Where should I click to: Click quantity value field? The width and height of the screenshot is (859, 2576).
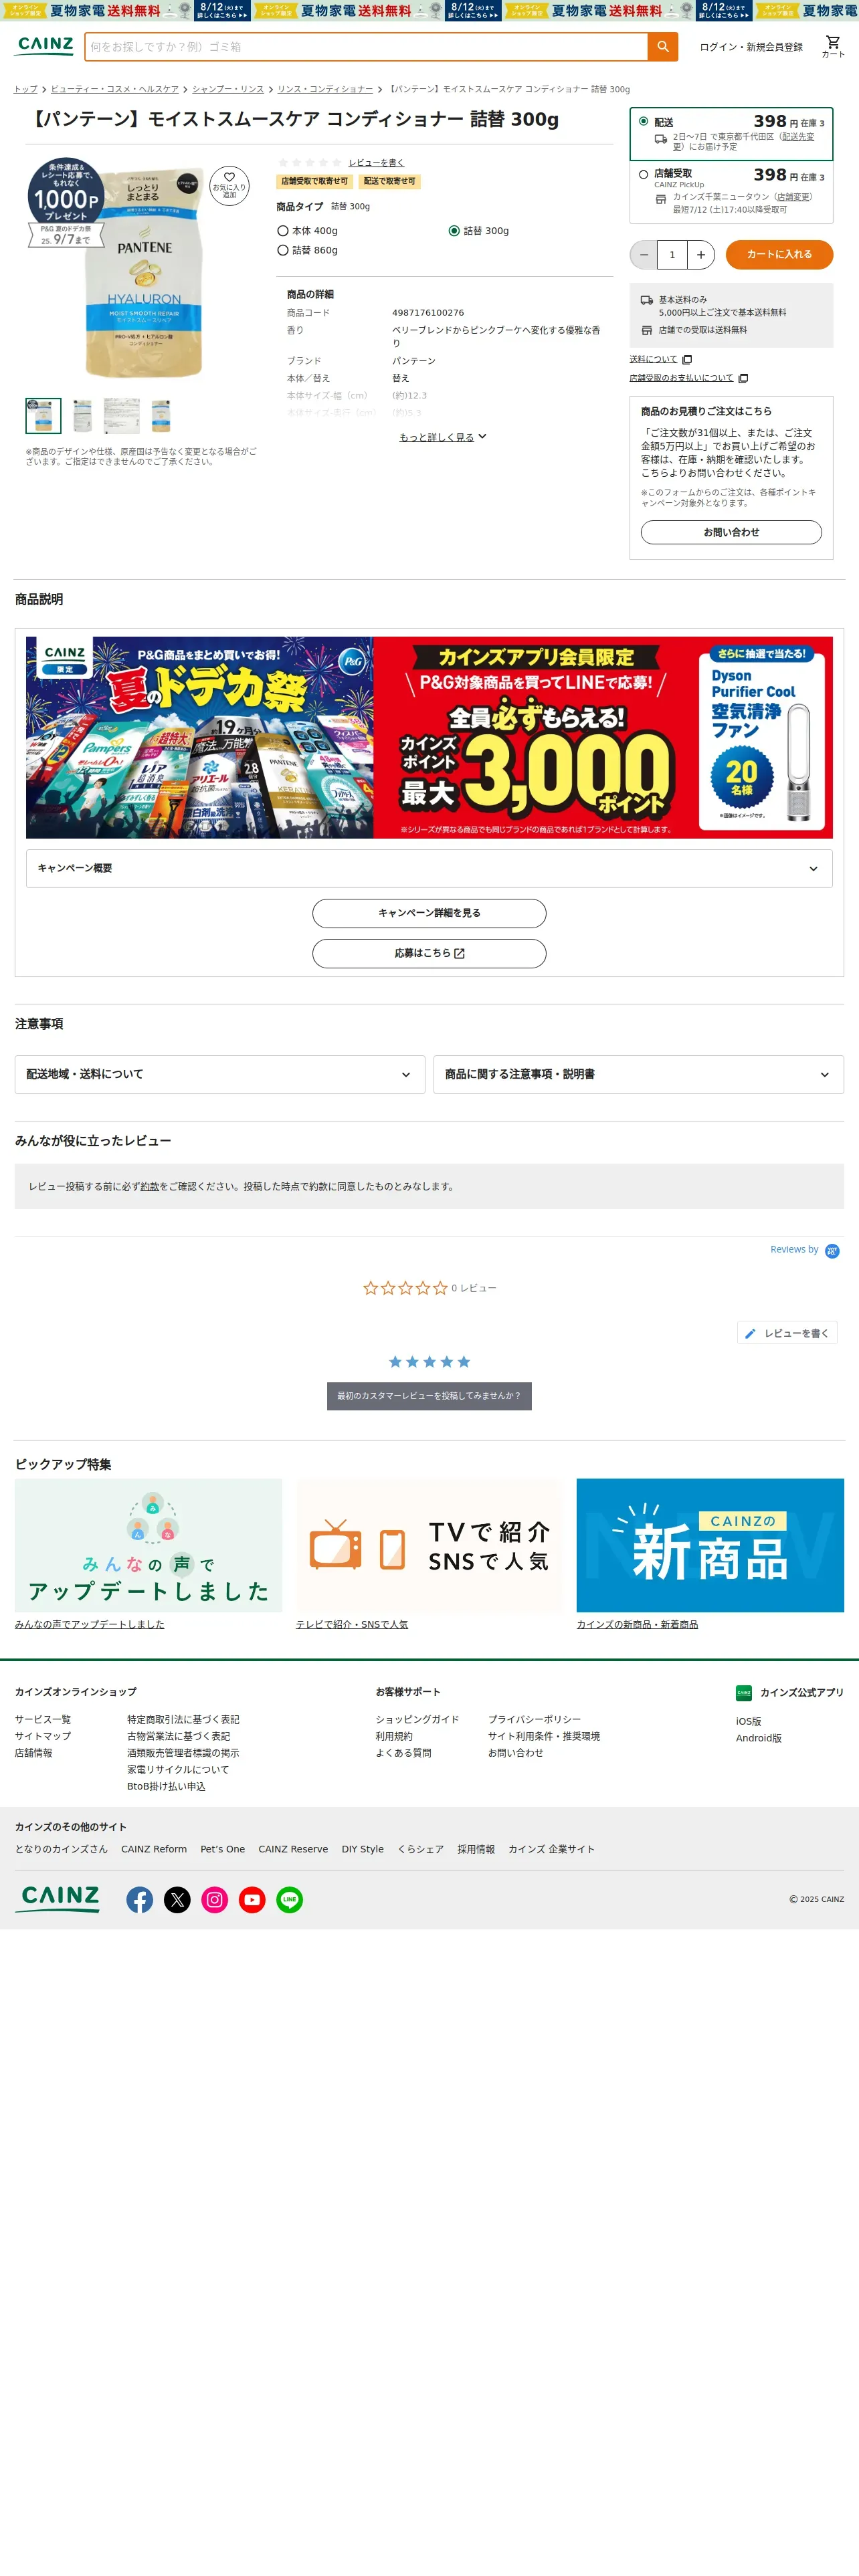(672, 255)
